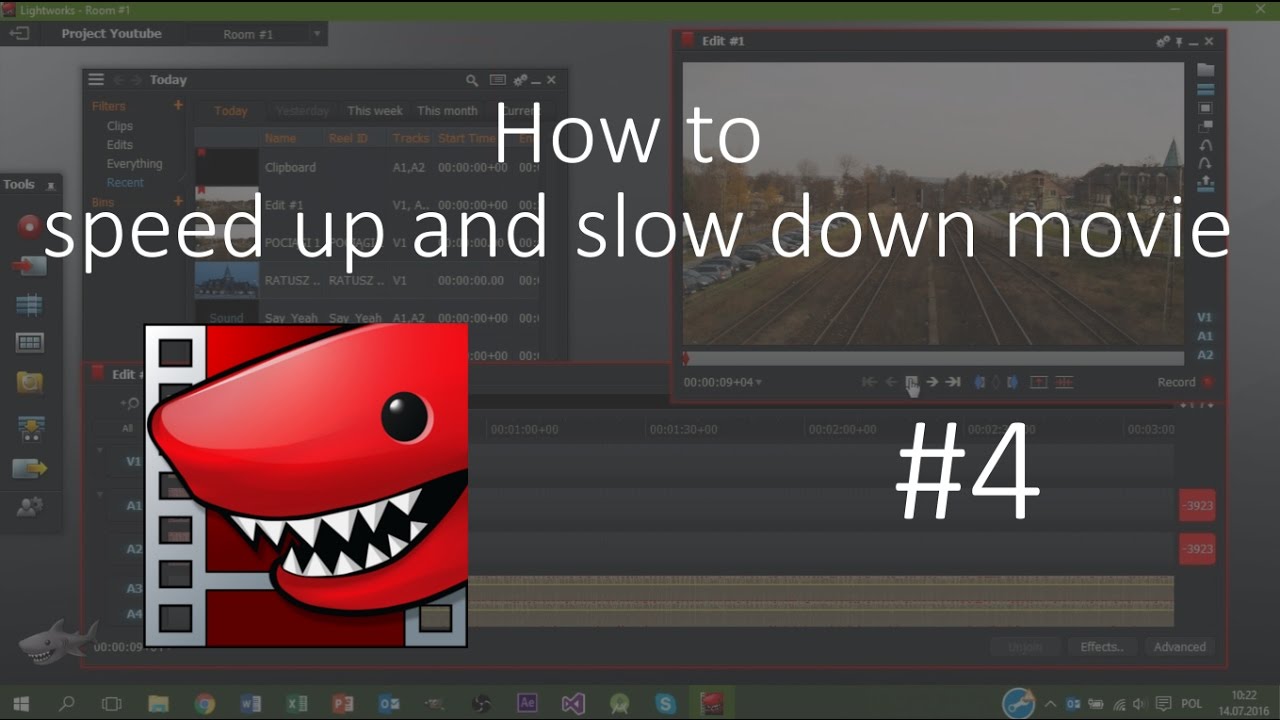1280x720 pixels.
Task: Click the folder icon in the Edit #1 viewer
Action: [1206, 70]
